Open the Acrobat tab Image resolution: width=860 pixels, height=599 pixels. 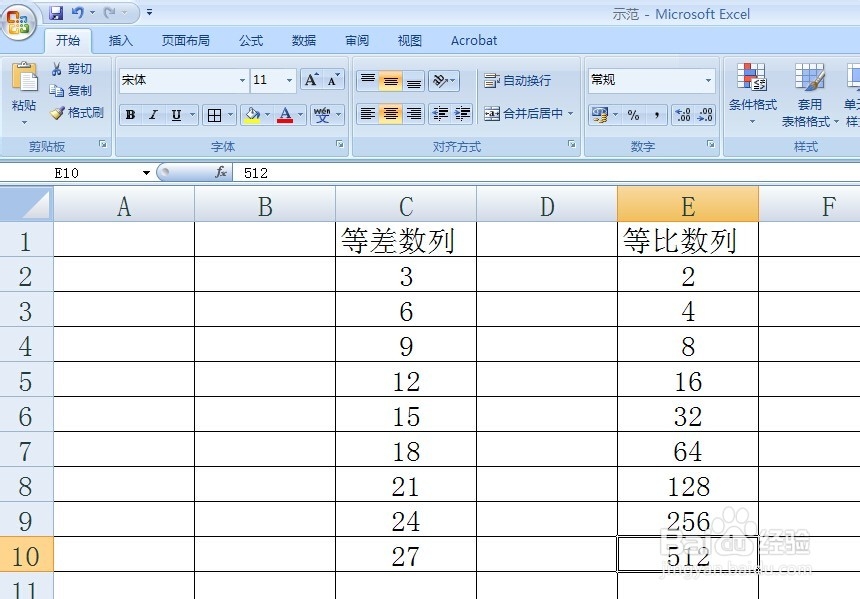(x=474, y=41)
